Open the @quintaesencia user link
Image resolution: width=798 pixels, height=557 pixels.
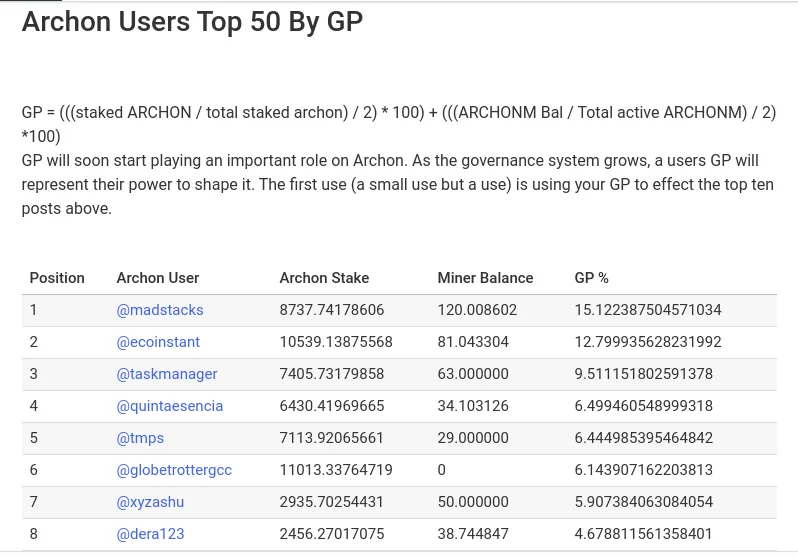point(170,406)
